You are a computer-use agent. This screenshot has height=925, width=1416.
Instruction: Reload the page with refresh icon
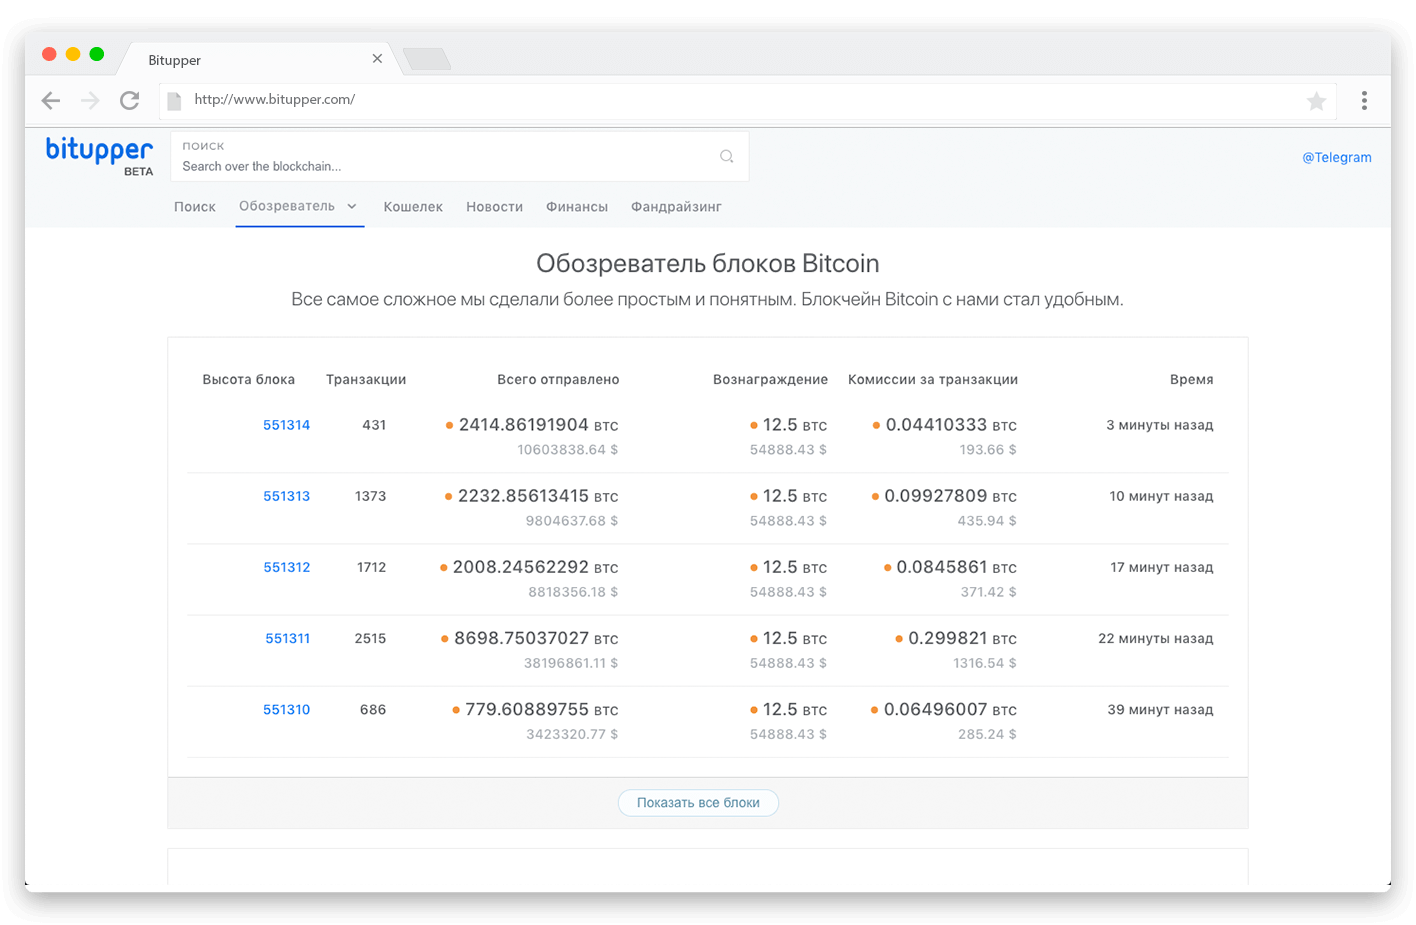(130, 100)
